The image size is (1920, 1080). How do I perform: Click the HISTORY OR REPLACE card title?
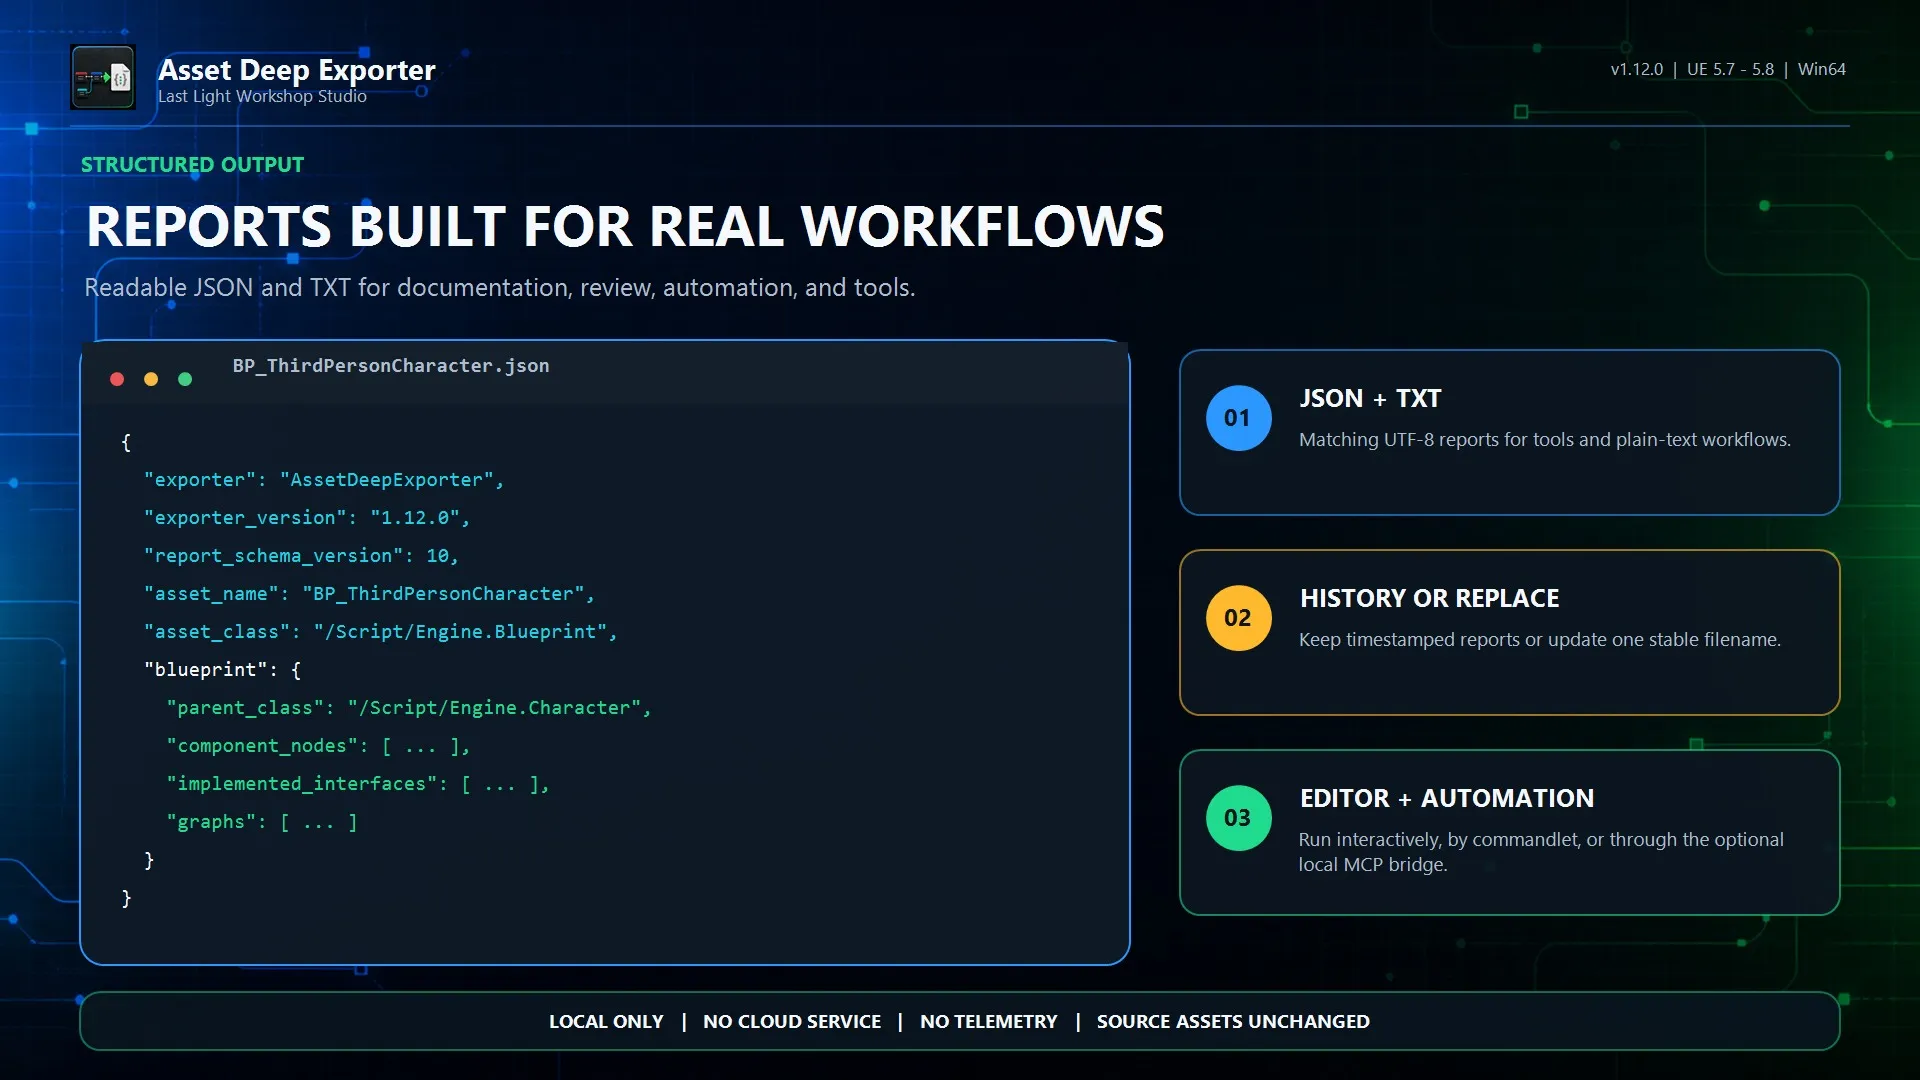[1429, 598]
